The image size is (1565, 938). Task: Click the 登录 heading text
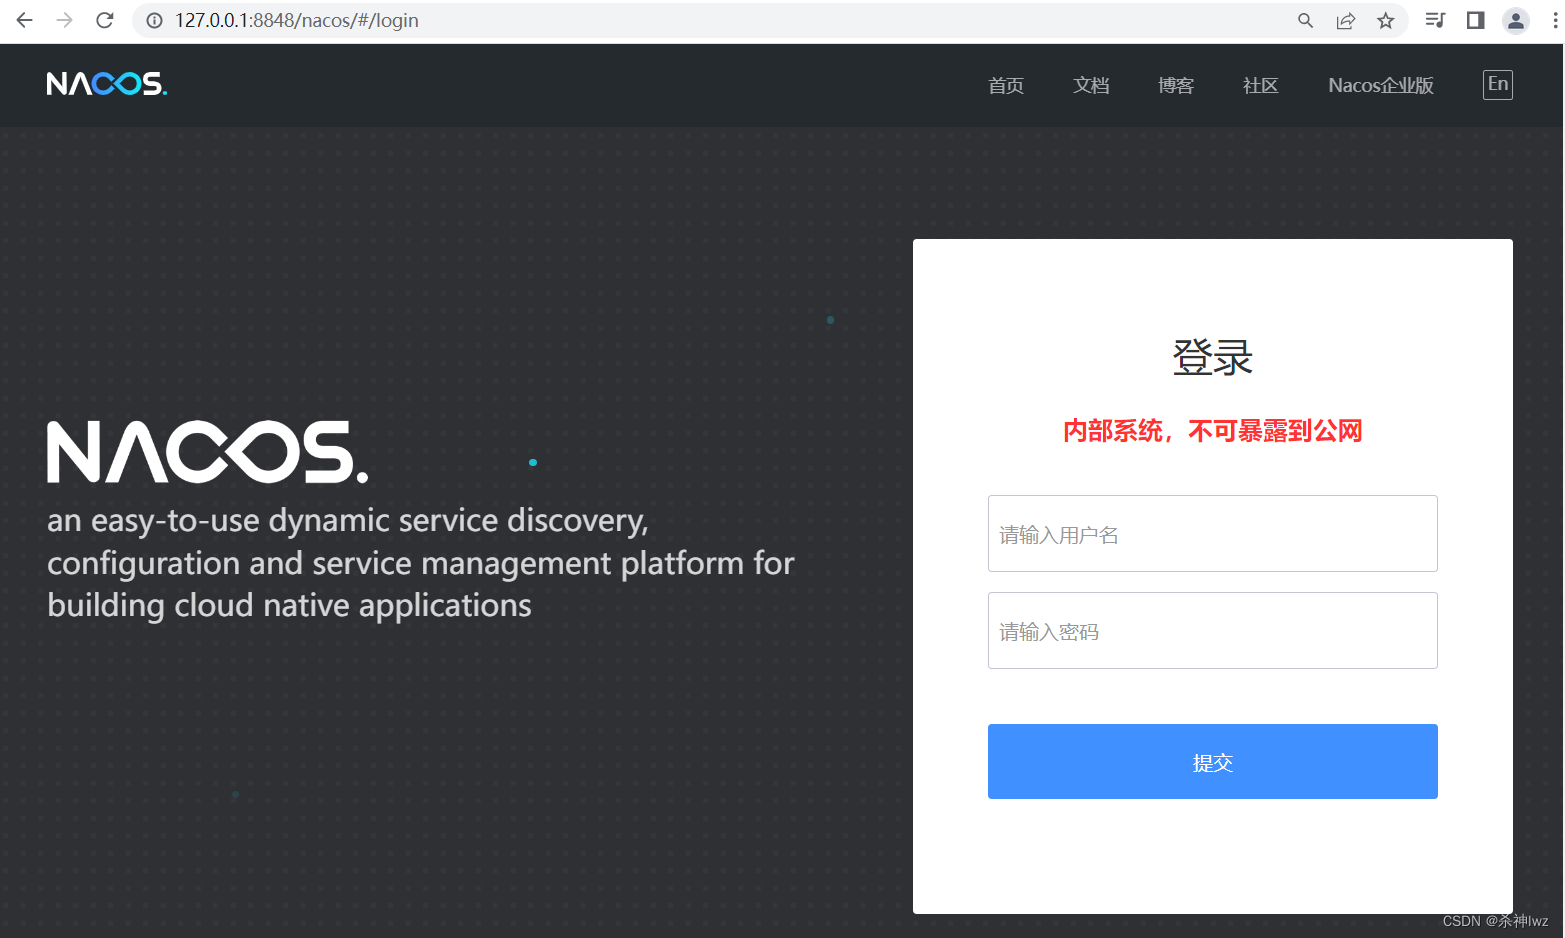(x=1212, y=357)
